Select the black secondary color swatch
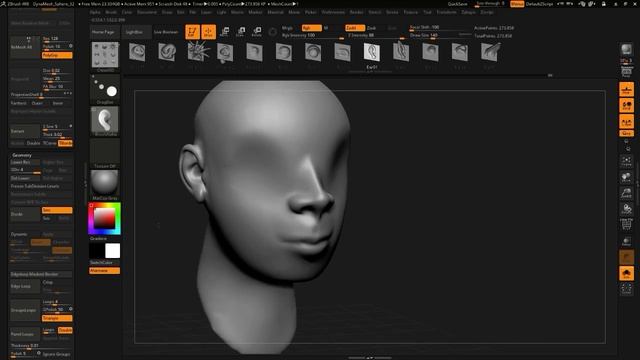This screenshot has height=360, width=640. click(x=97, y=251)
